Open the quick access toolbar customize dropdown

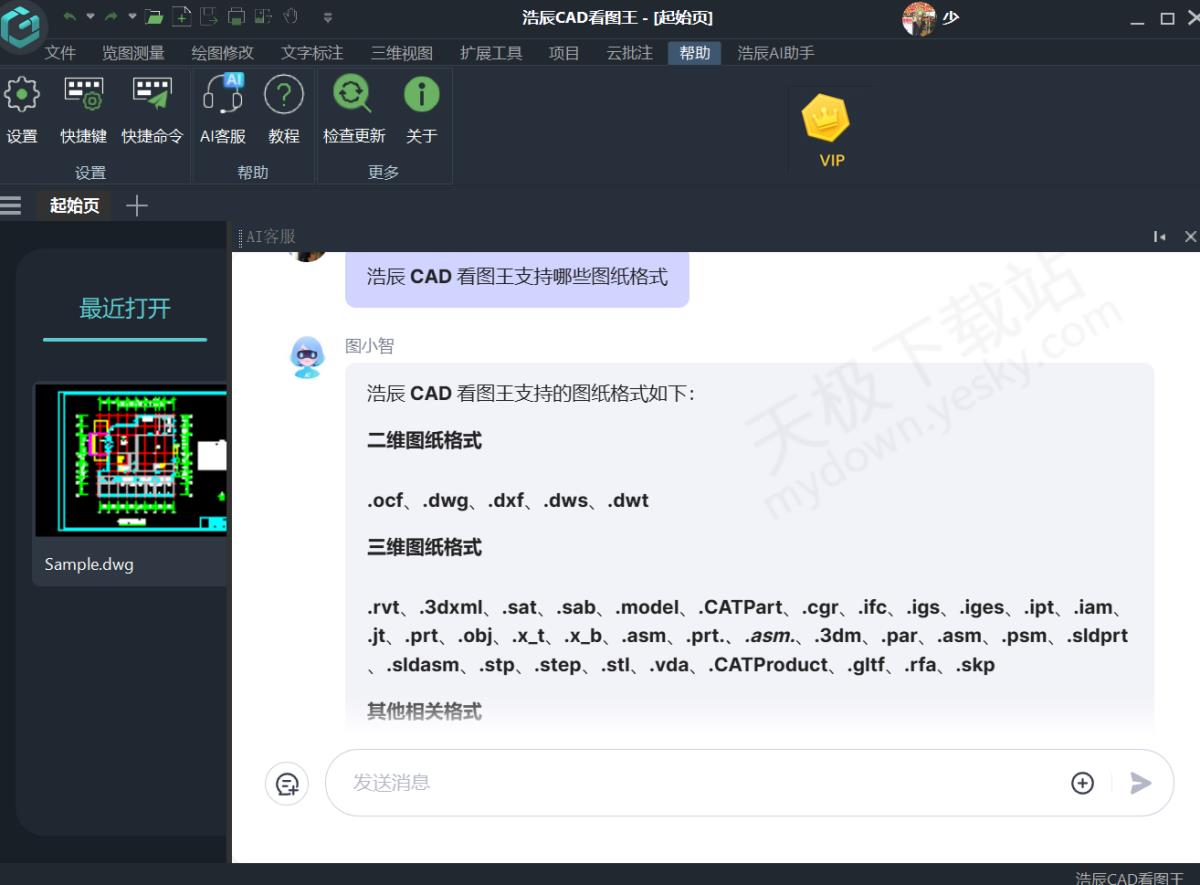pyautogui.click(x=328, y=17)
